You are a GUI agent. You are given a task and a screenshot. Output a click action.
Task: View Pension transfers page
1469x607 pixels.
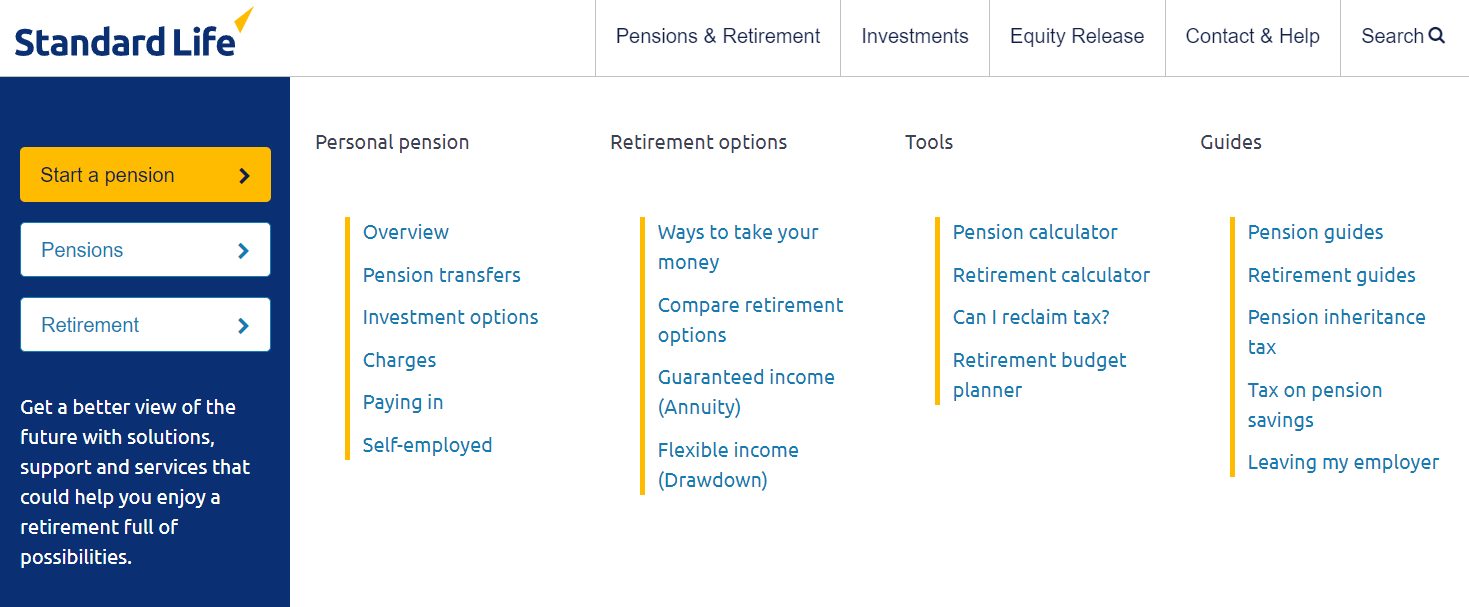[x=441, y=275]
